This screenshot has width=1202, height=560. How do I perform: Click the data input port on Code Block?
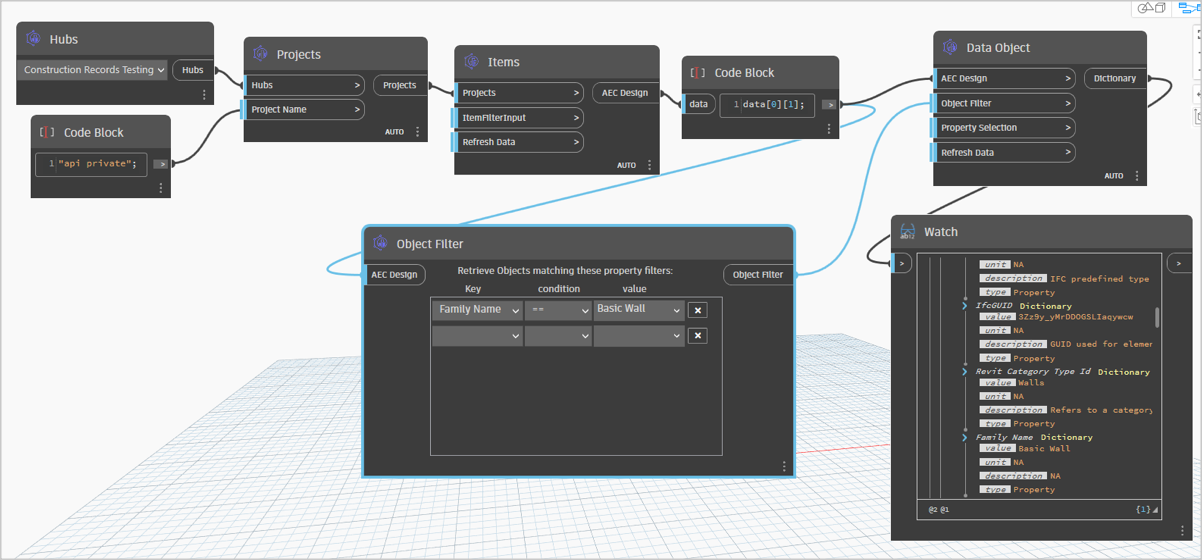698,104
